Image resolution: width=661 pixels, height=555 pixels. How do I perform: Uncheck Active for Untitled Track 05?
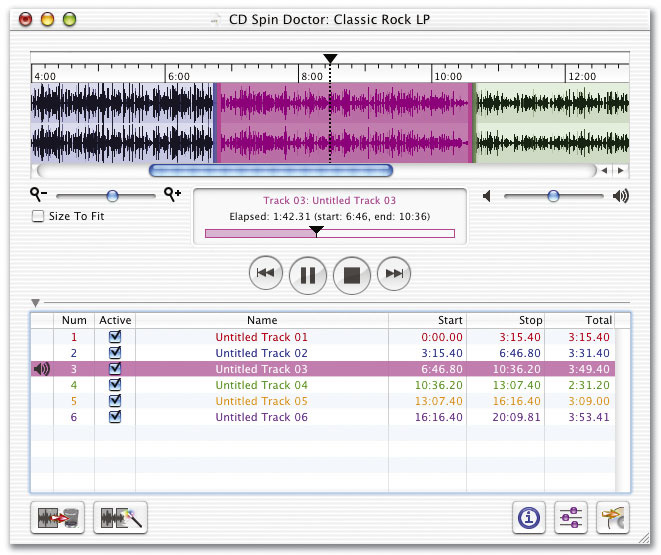point(115,400)
